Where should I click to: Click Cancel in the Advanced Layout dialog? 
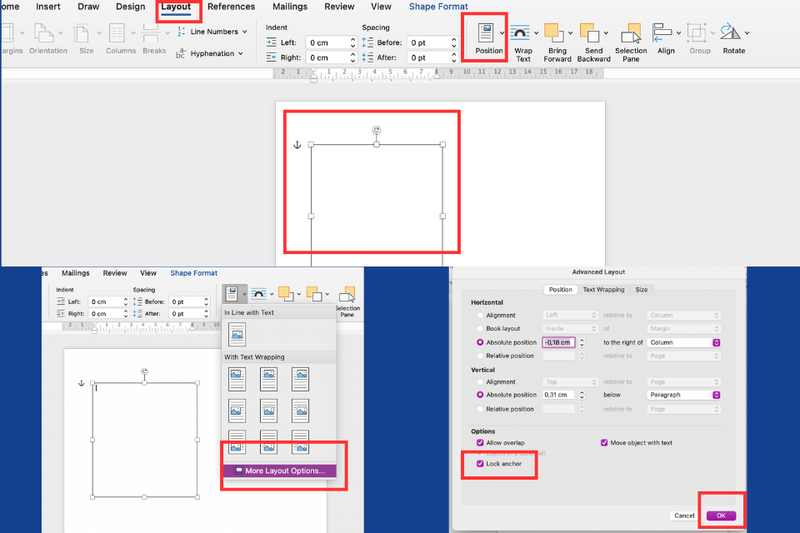[684, 516]
